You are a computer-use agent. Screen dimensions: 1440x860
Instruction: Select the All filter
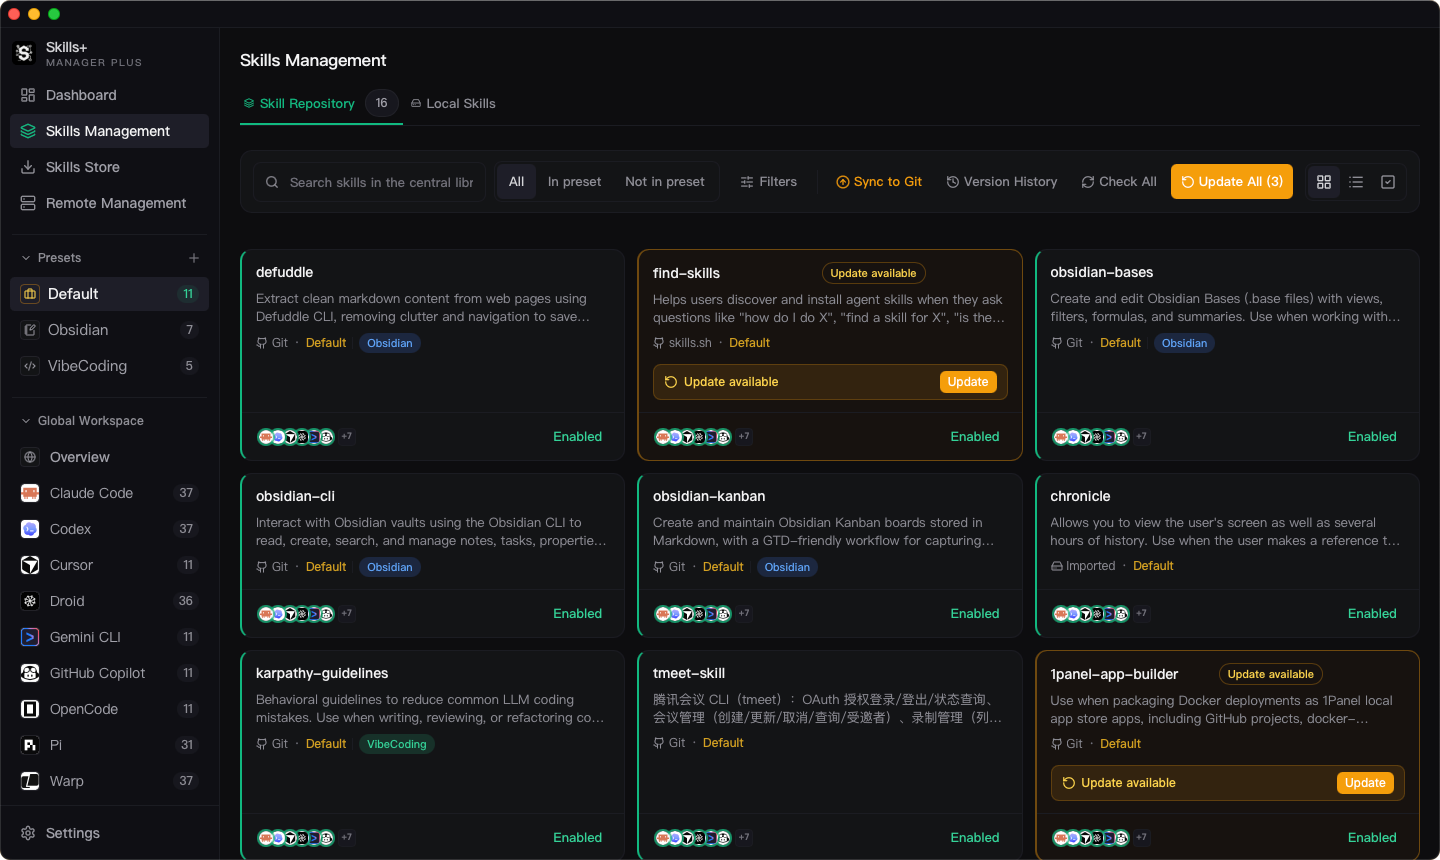pos(516,181)
